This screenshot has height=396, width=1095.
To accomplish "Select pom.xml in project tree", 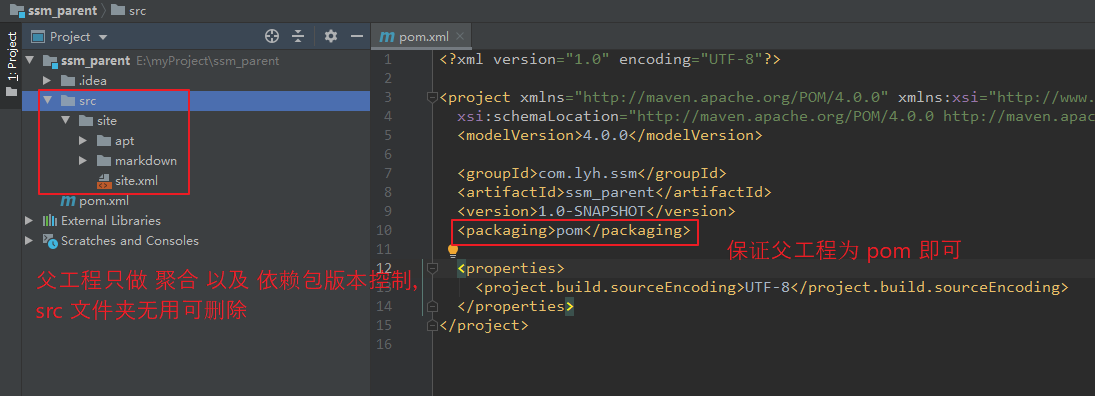I will (95, 201).
